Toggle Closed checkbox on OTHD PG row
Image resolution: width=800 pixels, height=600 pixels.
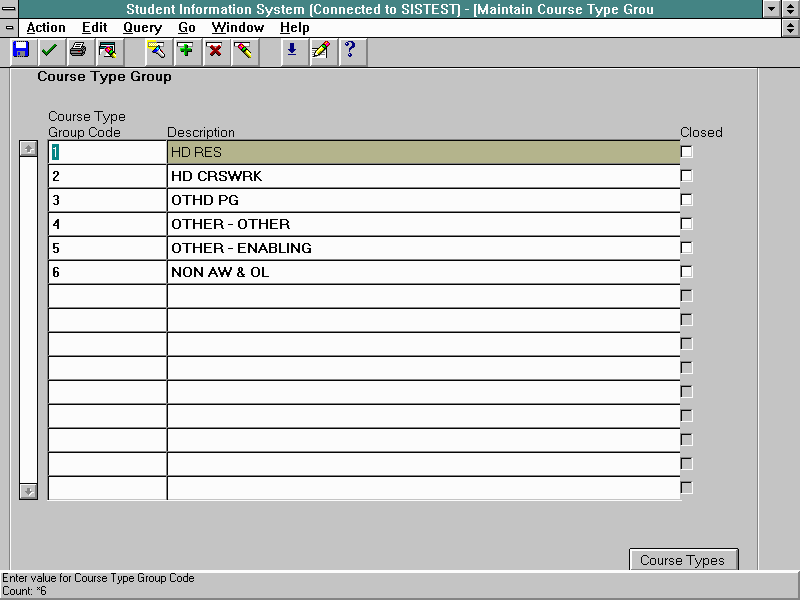point(687,200)
